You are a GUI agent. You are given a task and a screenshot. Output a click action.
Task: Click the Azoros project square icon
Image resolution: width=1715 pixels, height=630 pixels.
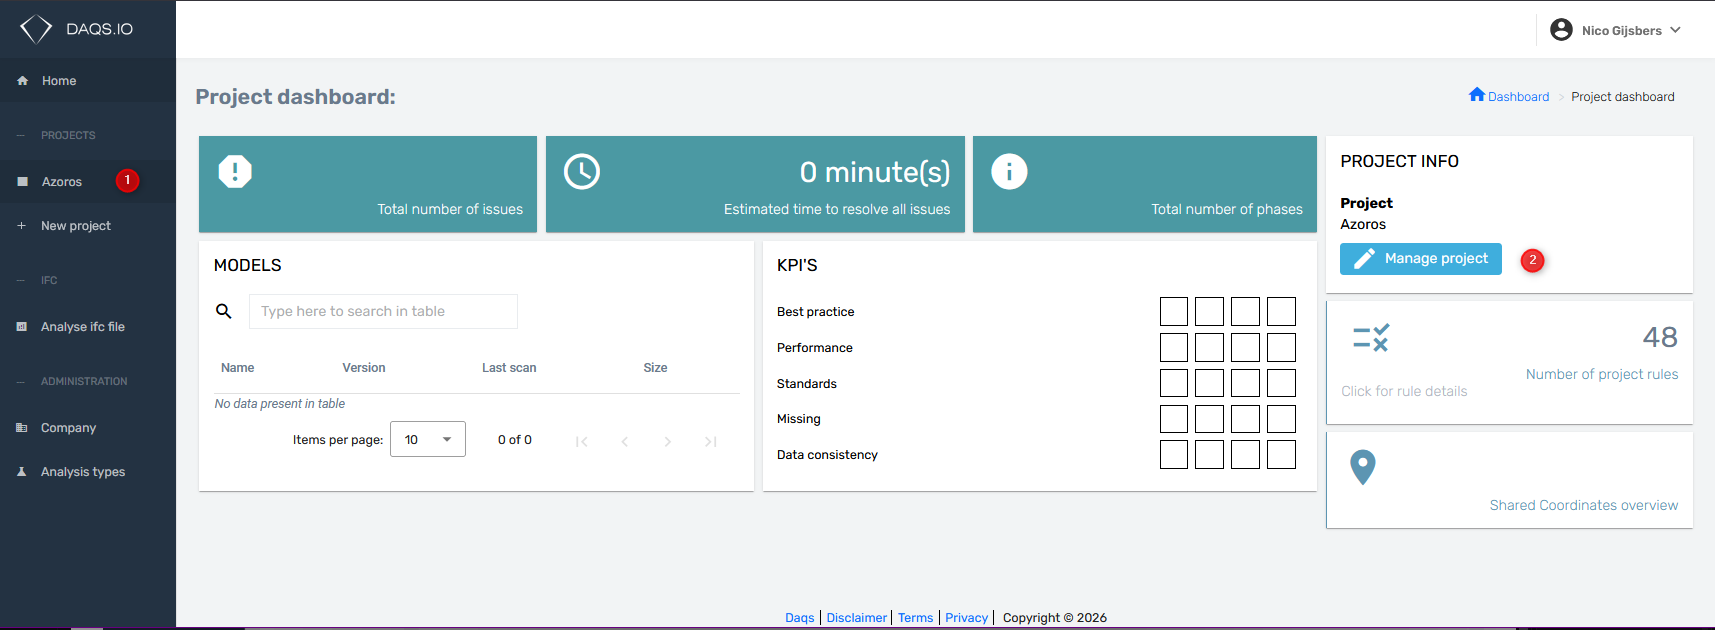[22, 182]
